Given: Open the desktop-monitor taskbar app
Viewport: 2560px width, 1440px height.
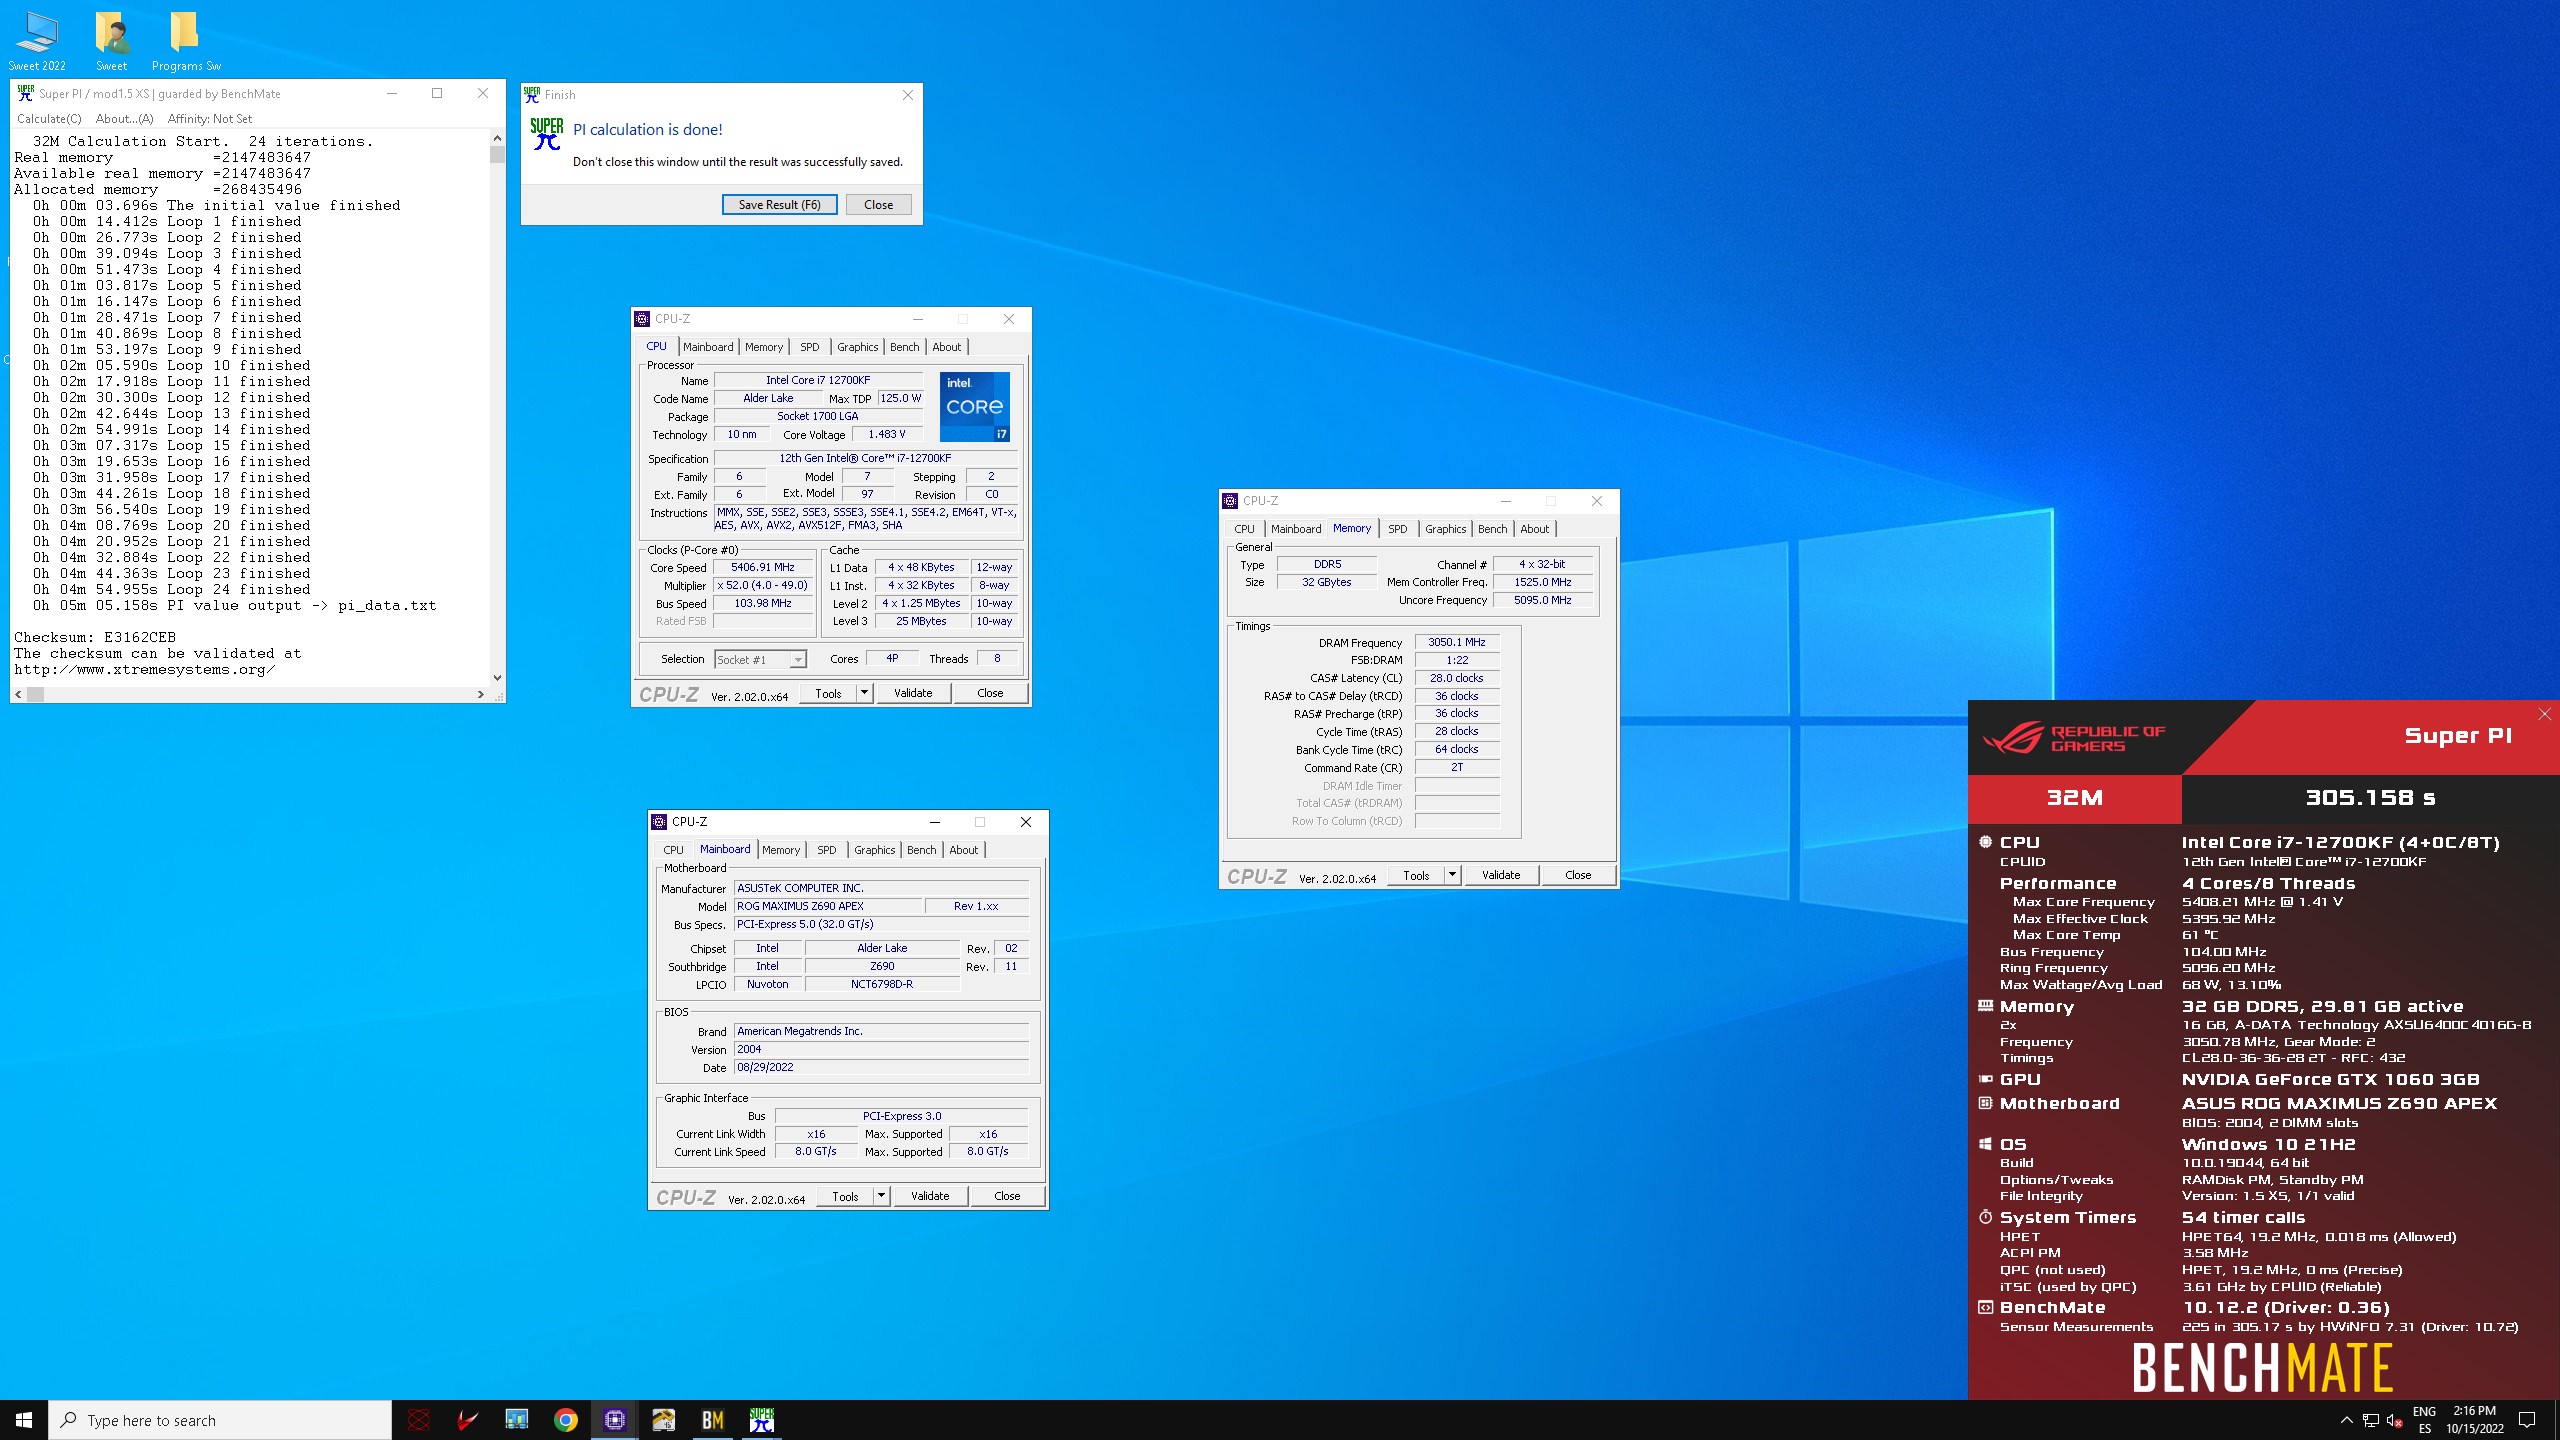Looking at the screenshot, I should point(517,1420).
